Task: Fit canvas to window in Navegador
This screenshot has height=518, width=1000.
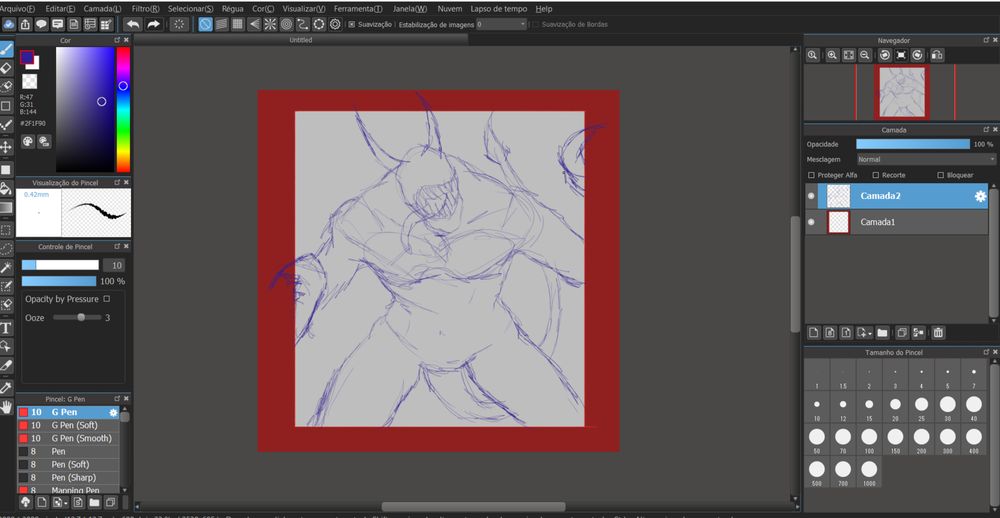Action: [849, 56]
